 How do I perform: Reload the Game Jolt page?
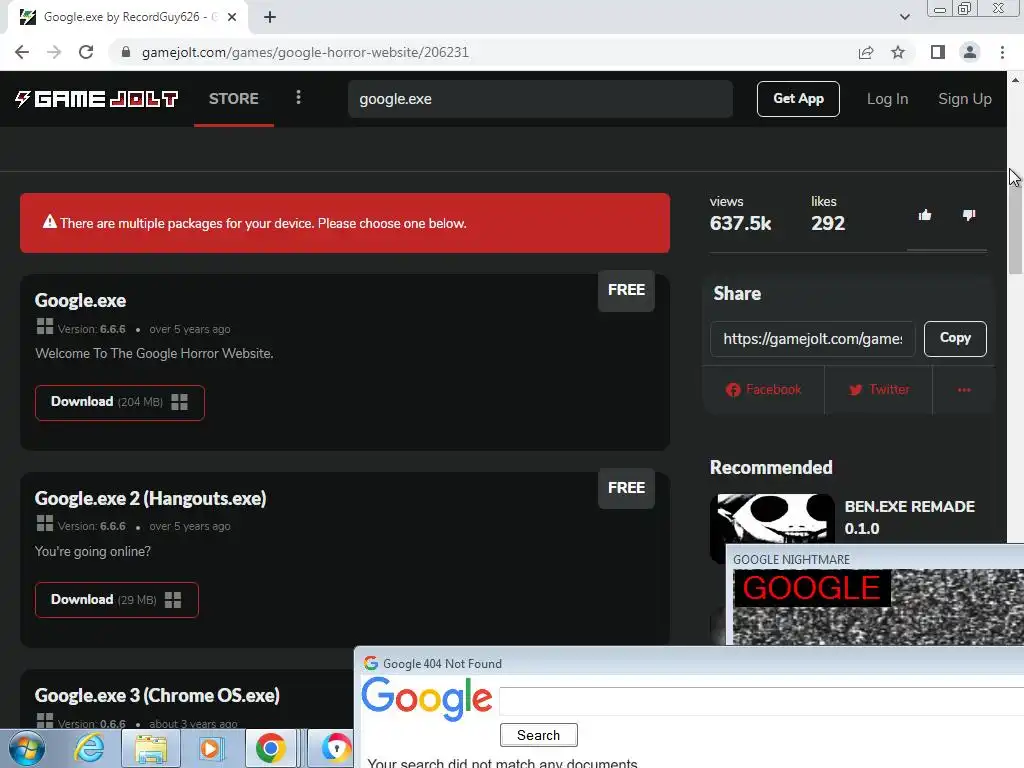(x=86, y=52)
